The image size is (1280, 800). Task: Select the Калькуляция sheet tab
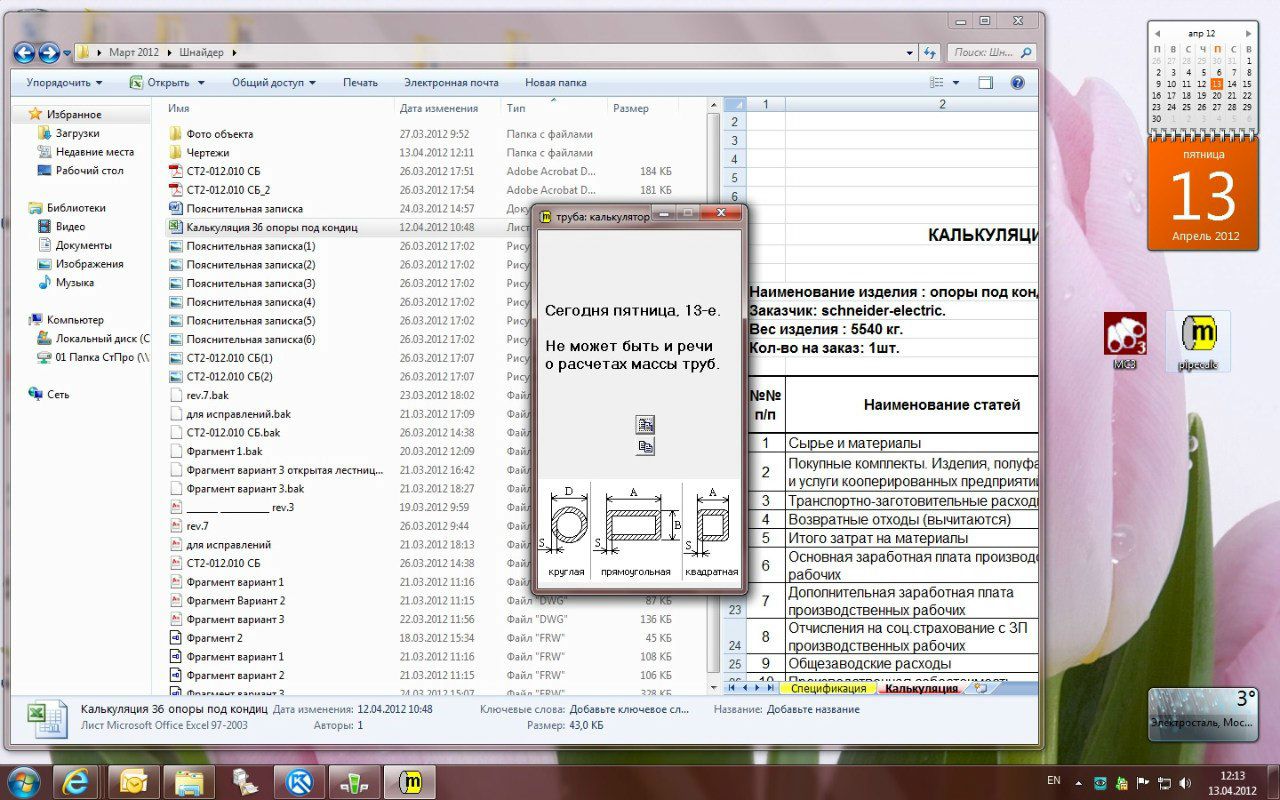(x=921, y=688)
